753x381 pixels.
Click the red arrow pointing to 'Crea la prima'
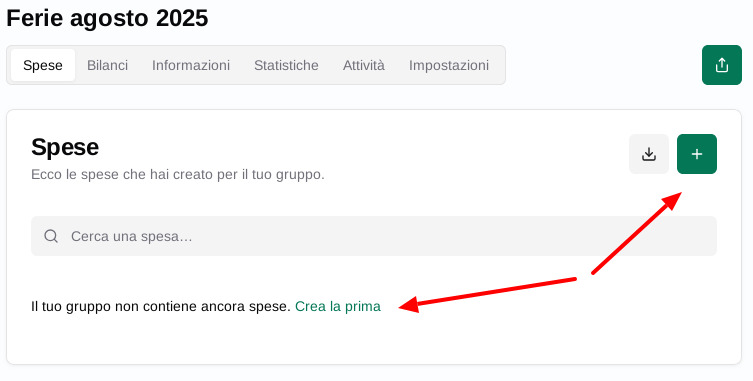coord(487,295)
